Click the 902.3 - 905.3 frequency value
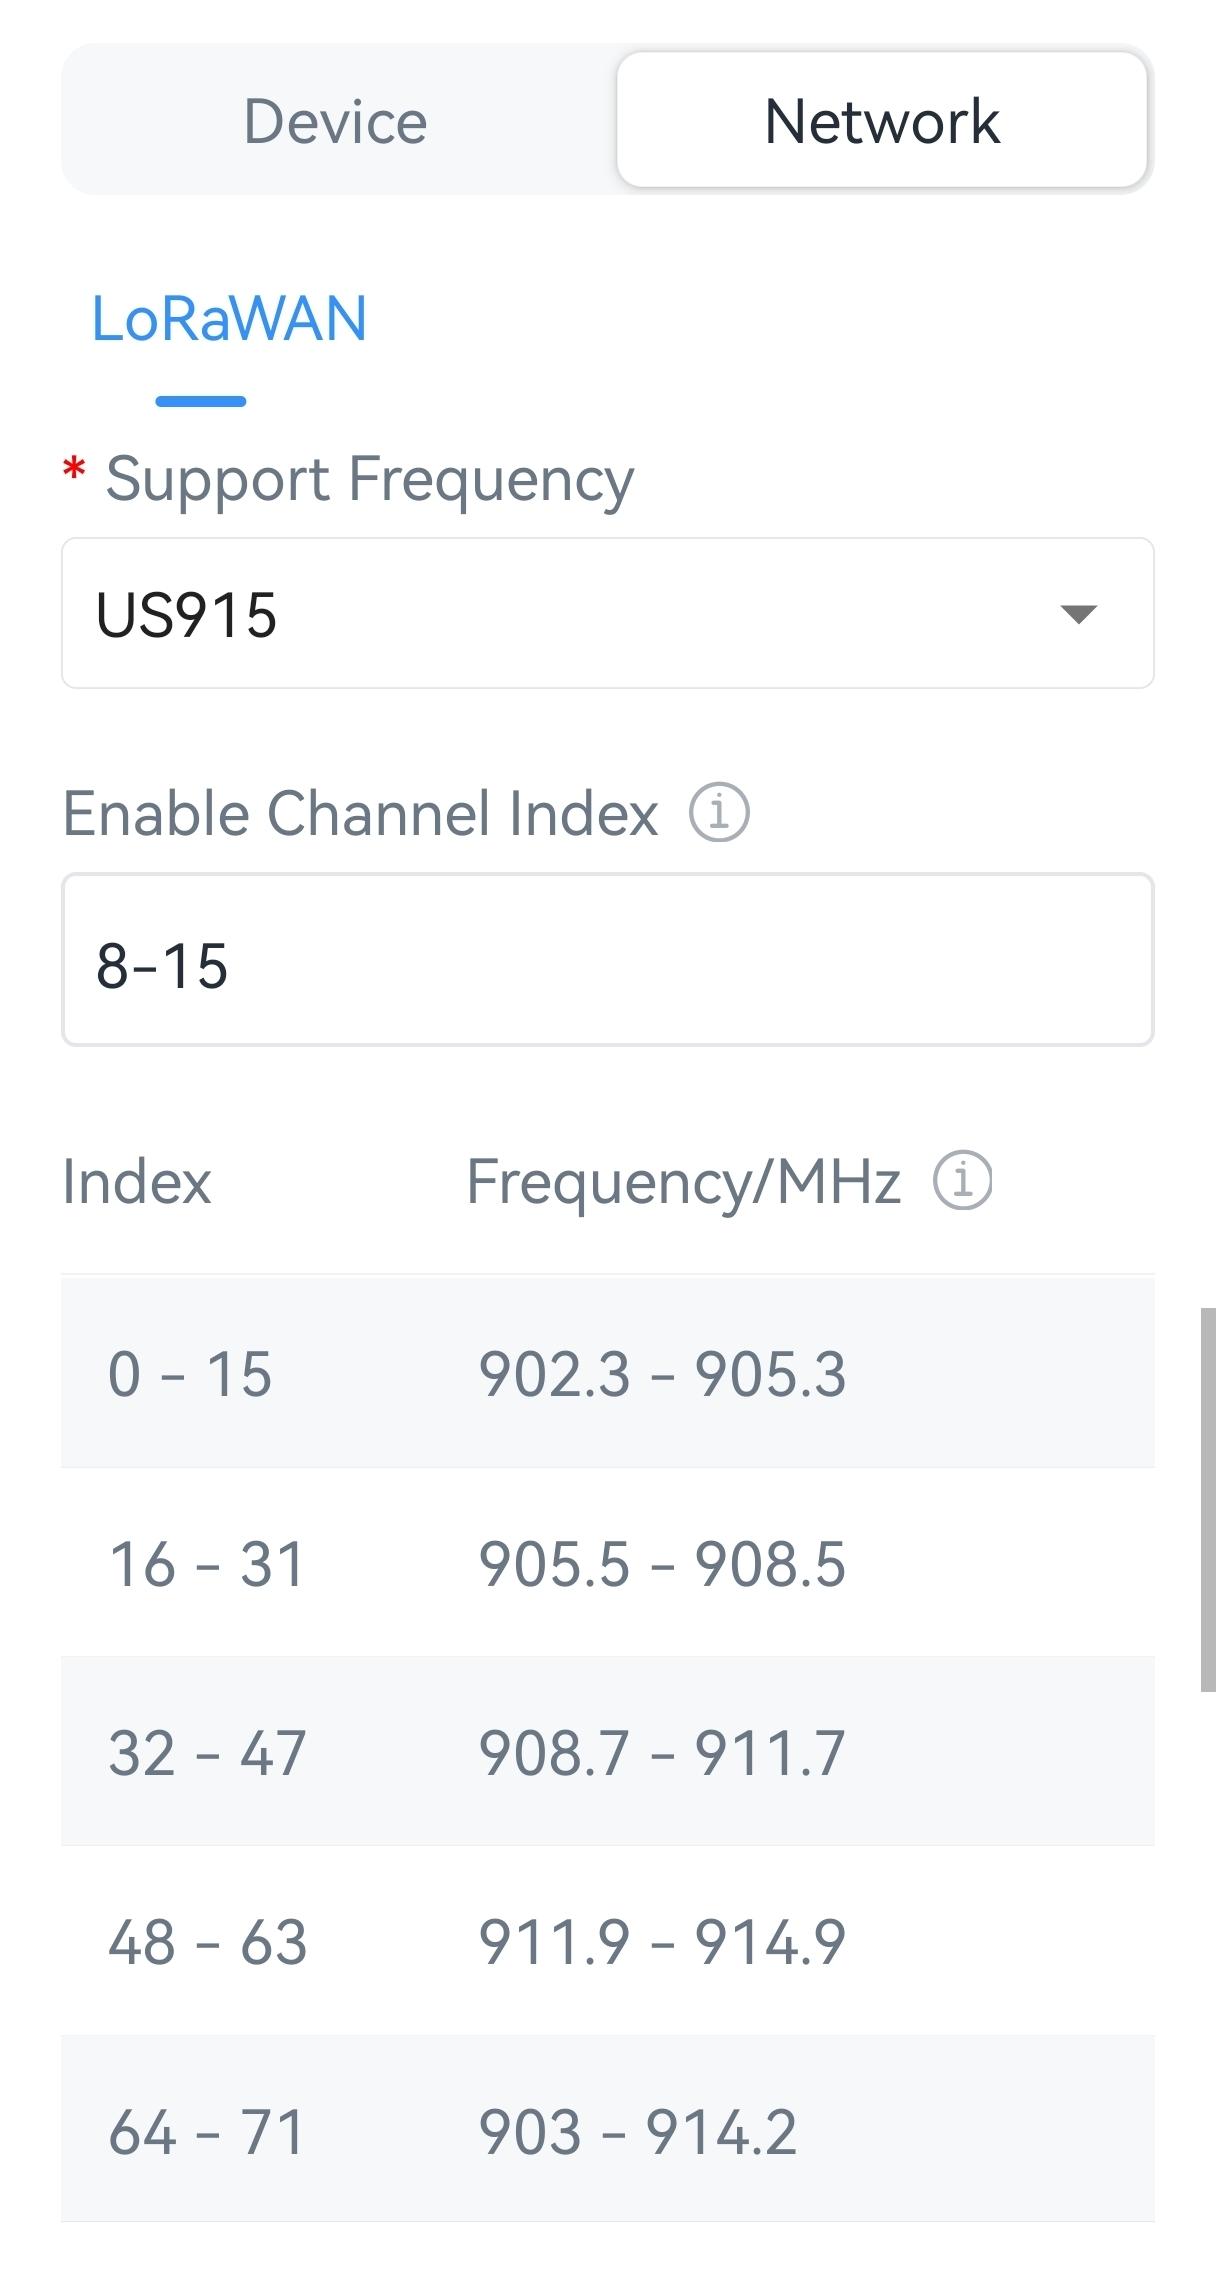Viewport: 1216px width, 2282px height. pos(662,1373)
